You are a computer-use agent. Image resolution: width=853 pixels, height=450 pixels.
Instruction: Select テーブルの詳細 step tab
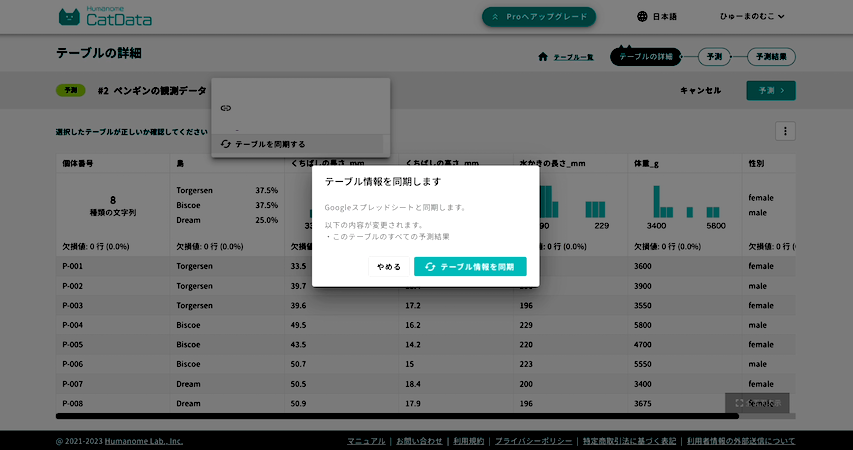point(645,57)
